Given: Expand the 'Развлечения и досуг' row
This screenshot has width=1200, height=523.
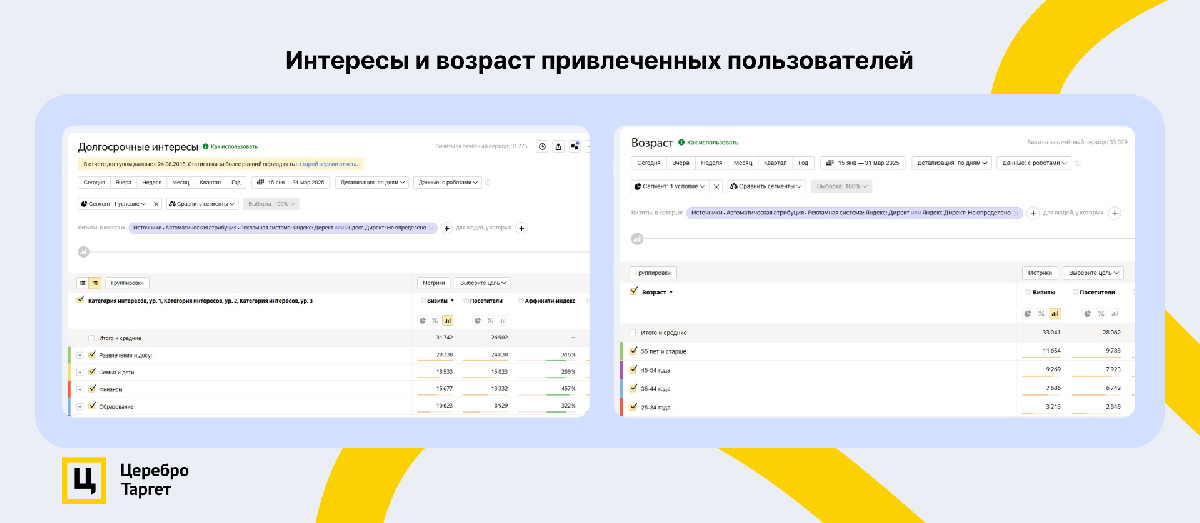Looking at the screenshot, I should tap(80, 355).
